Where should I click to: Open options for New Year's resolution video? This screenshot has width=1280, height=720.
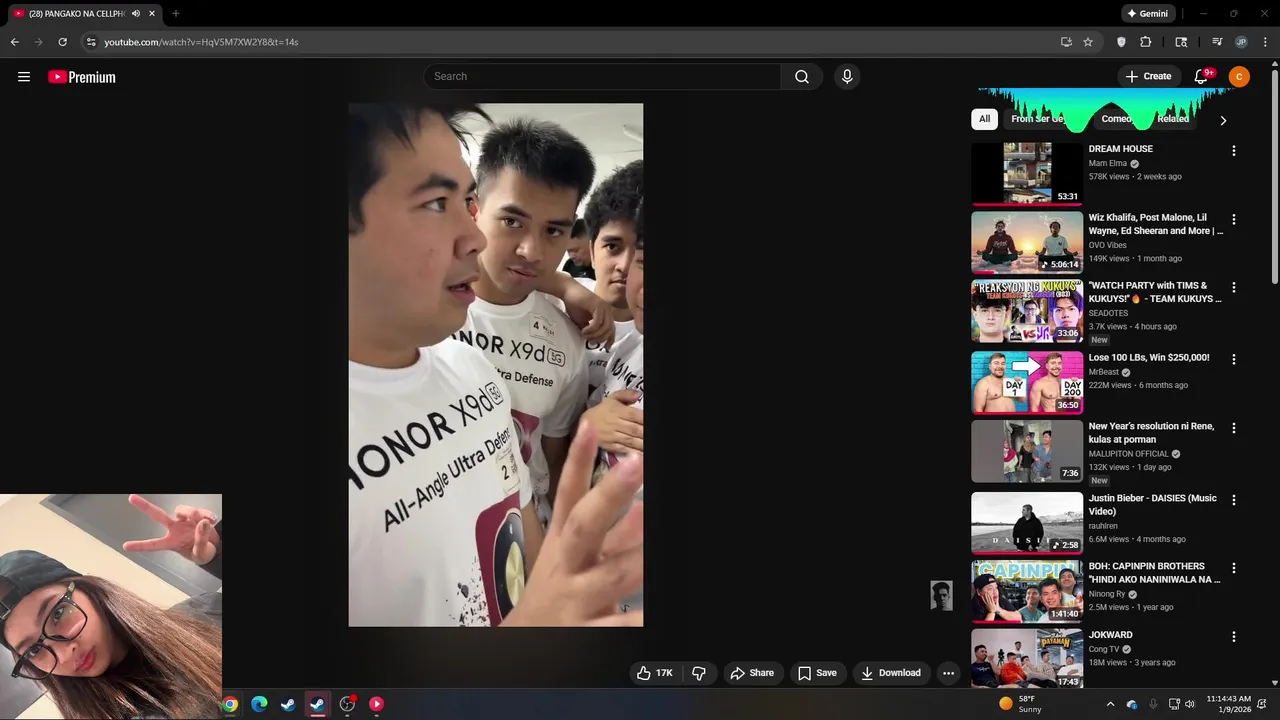pyautogui.click(x=1234, y=428)
